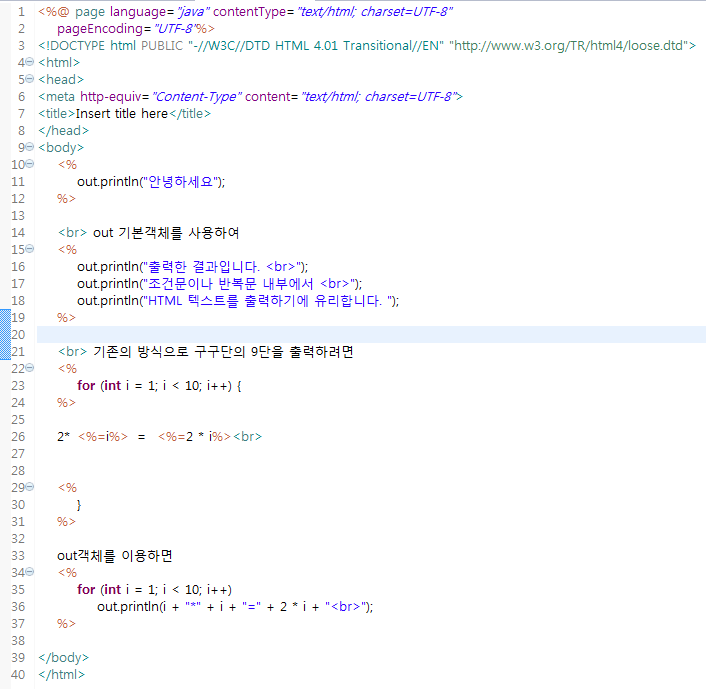The image size is (706, 689).
Task: Click line number 13 in the gutter
Action: (x=18, y=216)
